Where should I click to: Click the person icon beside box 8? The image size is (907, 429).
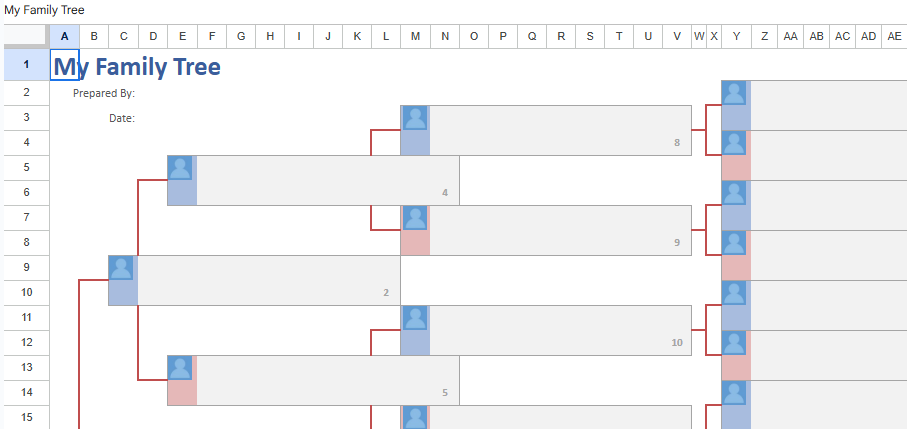coord(415,118)
